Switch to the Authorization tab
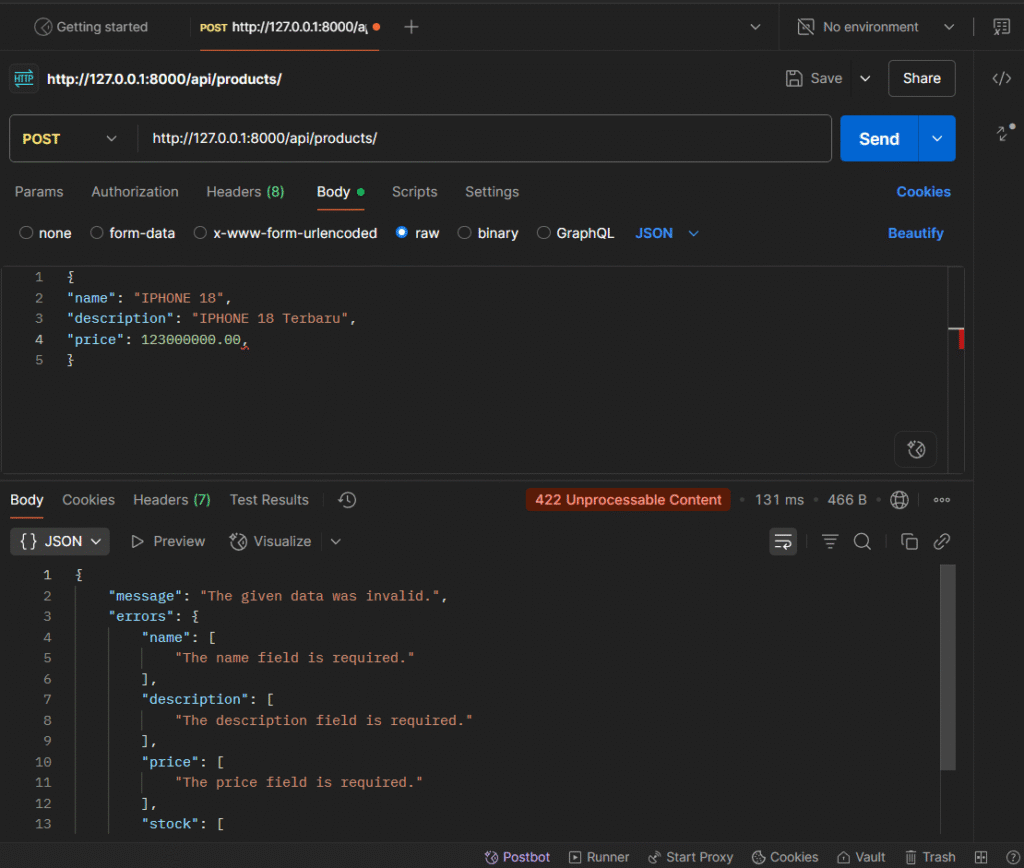Image resolution: width=1024 pixels, height=868 pixels. pyautogui.click(x=135, y=192)
